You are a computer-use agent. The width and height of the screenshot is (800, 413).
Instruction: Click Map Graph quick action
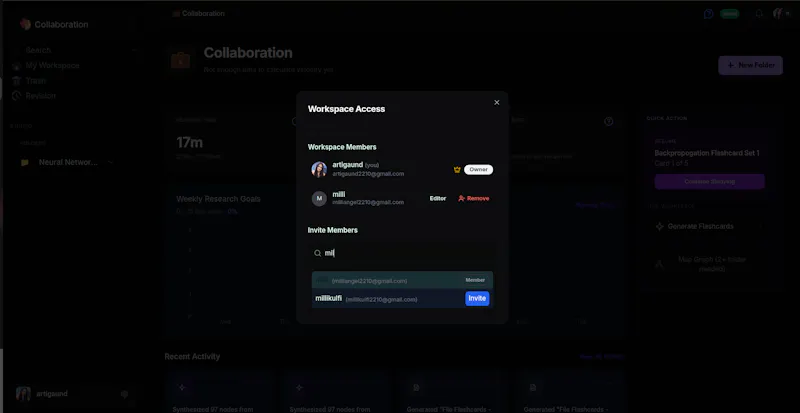click(x=712, y=264)
